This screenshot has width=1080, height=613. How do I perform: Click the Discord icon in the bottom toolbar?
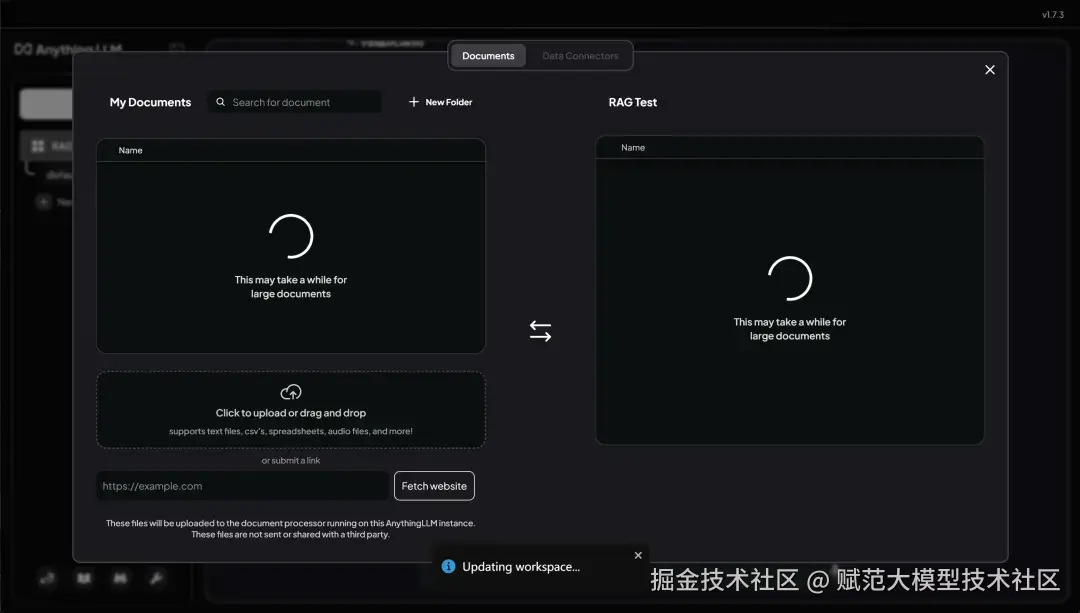tap(121, 578)
